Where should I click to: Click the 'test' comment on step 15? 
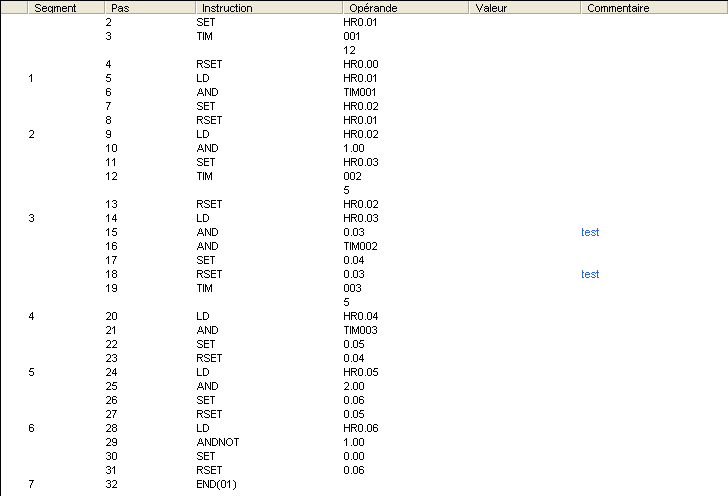point(590,232)
